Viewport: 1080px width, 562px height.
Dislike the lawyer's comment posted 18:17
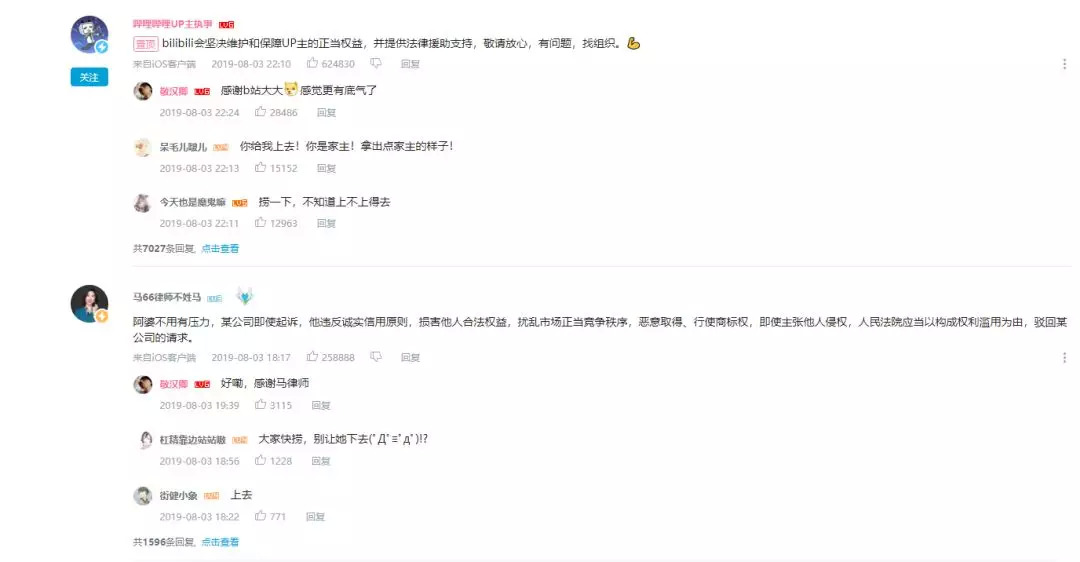pyautogui.click(x=375, y=357)
